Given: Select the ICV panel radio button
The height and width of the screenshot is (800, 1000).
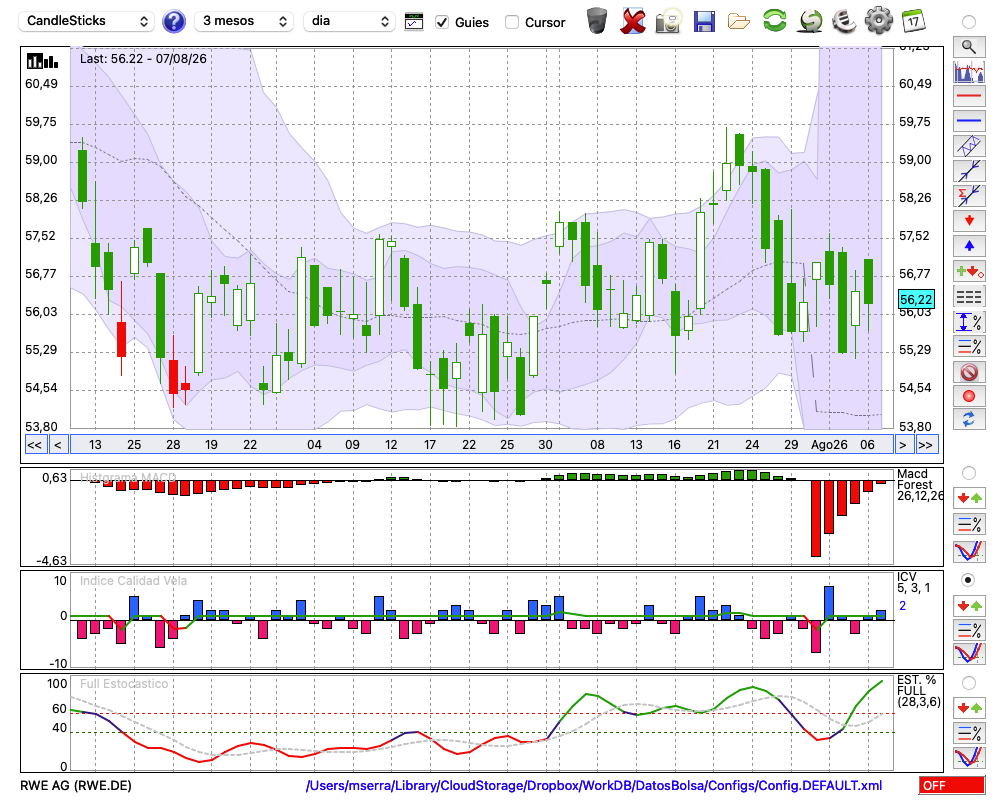Looking at the screenshot, I should [968, 580].
